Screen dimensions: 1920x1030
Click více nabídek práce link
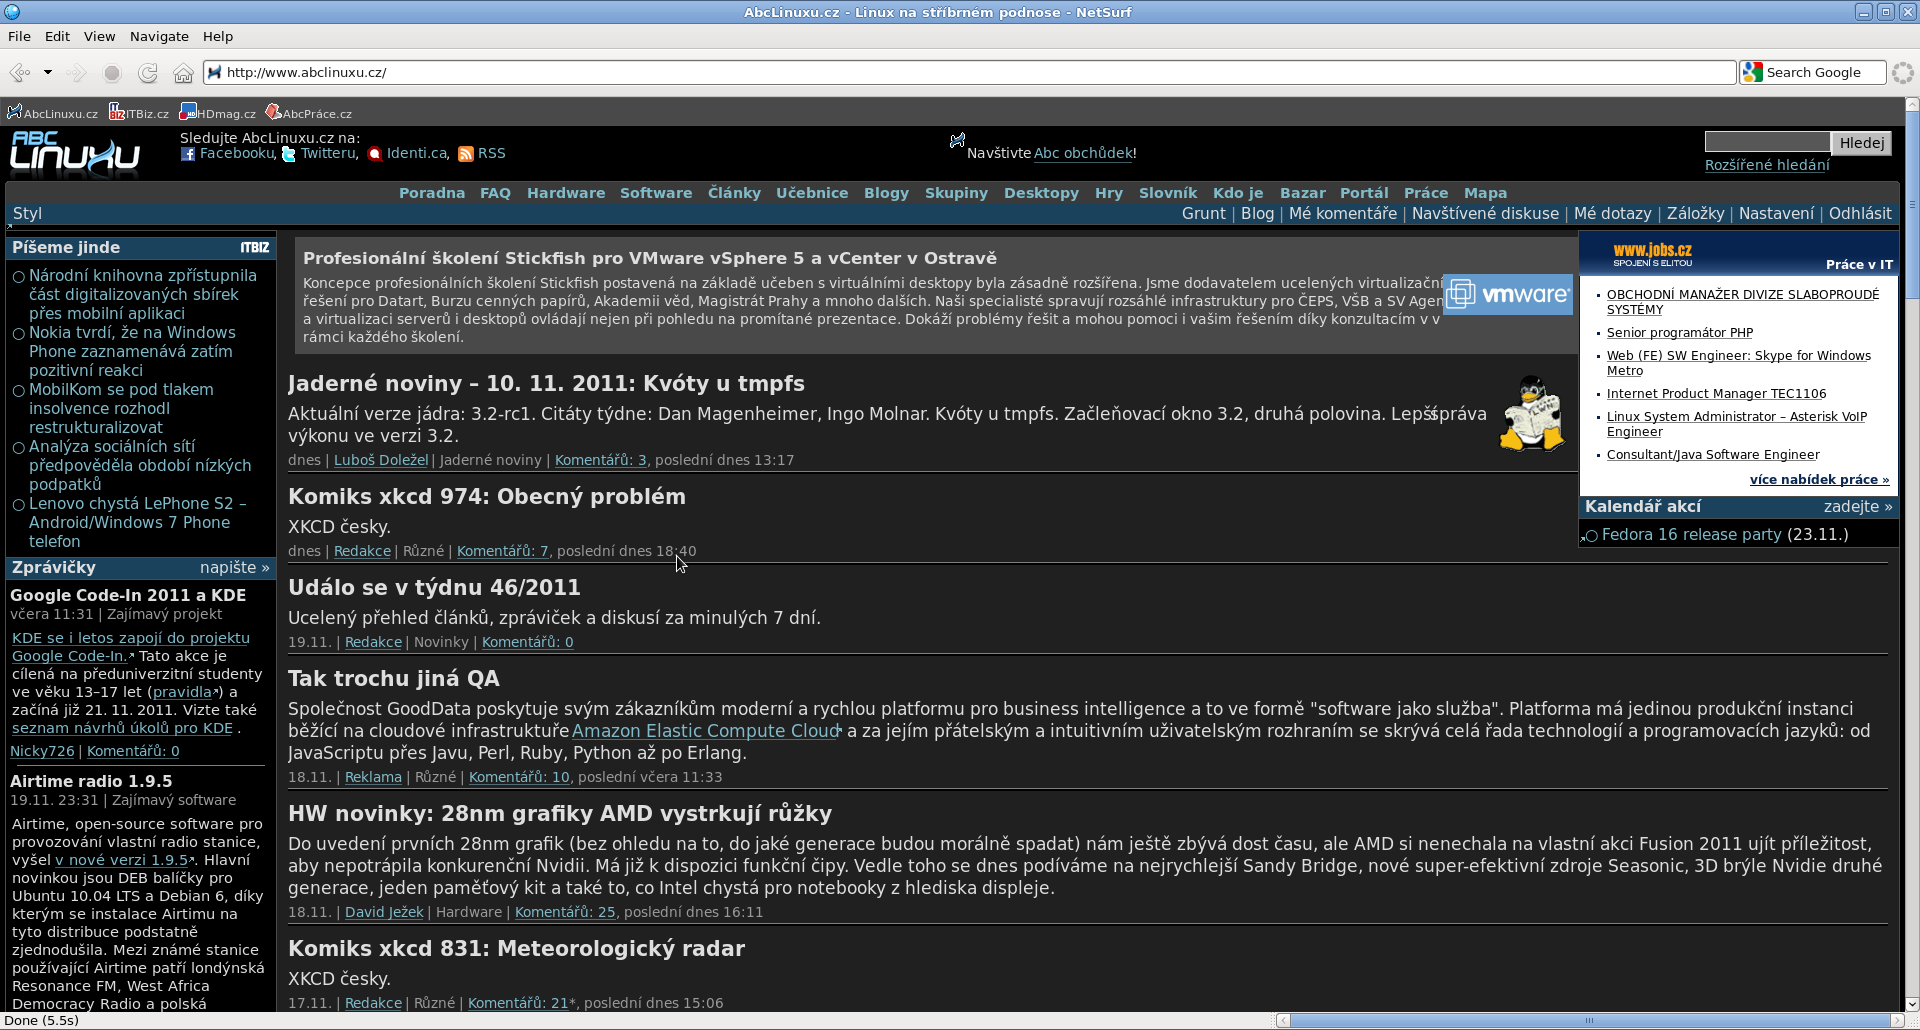(x=1819, y=480)
